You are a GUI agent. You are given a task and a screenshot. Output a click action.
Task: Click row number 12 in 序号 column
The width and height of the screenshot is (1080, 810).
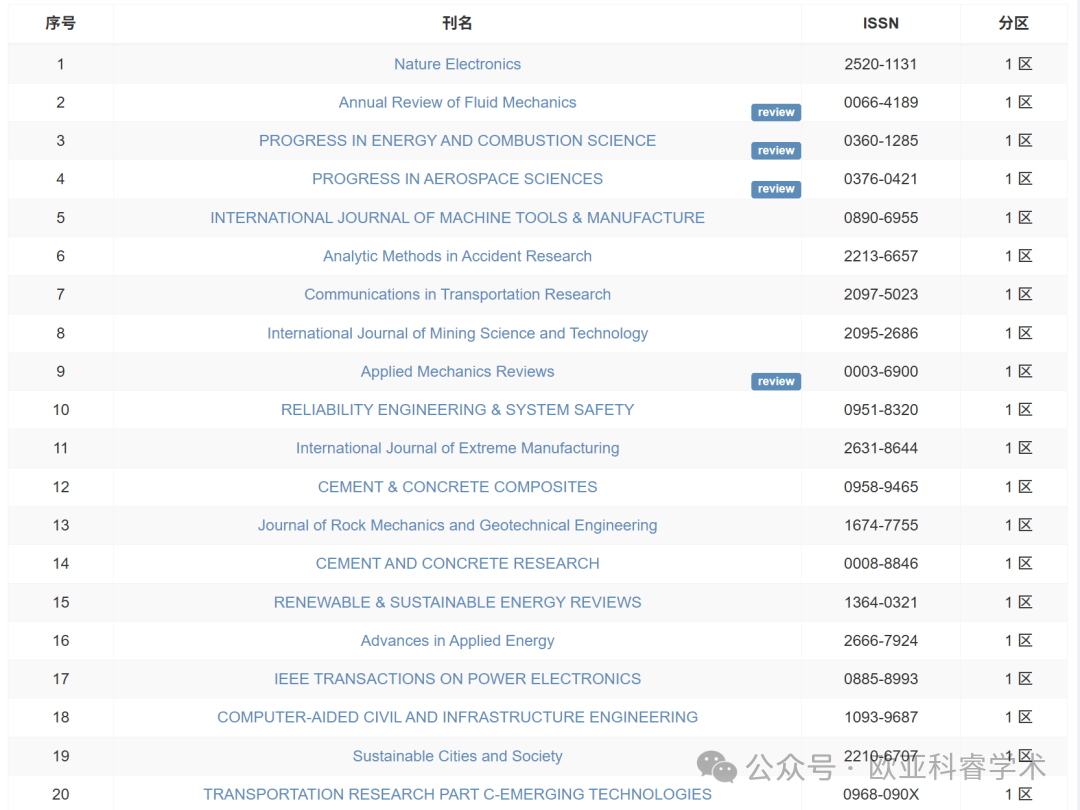[61, 487]
